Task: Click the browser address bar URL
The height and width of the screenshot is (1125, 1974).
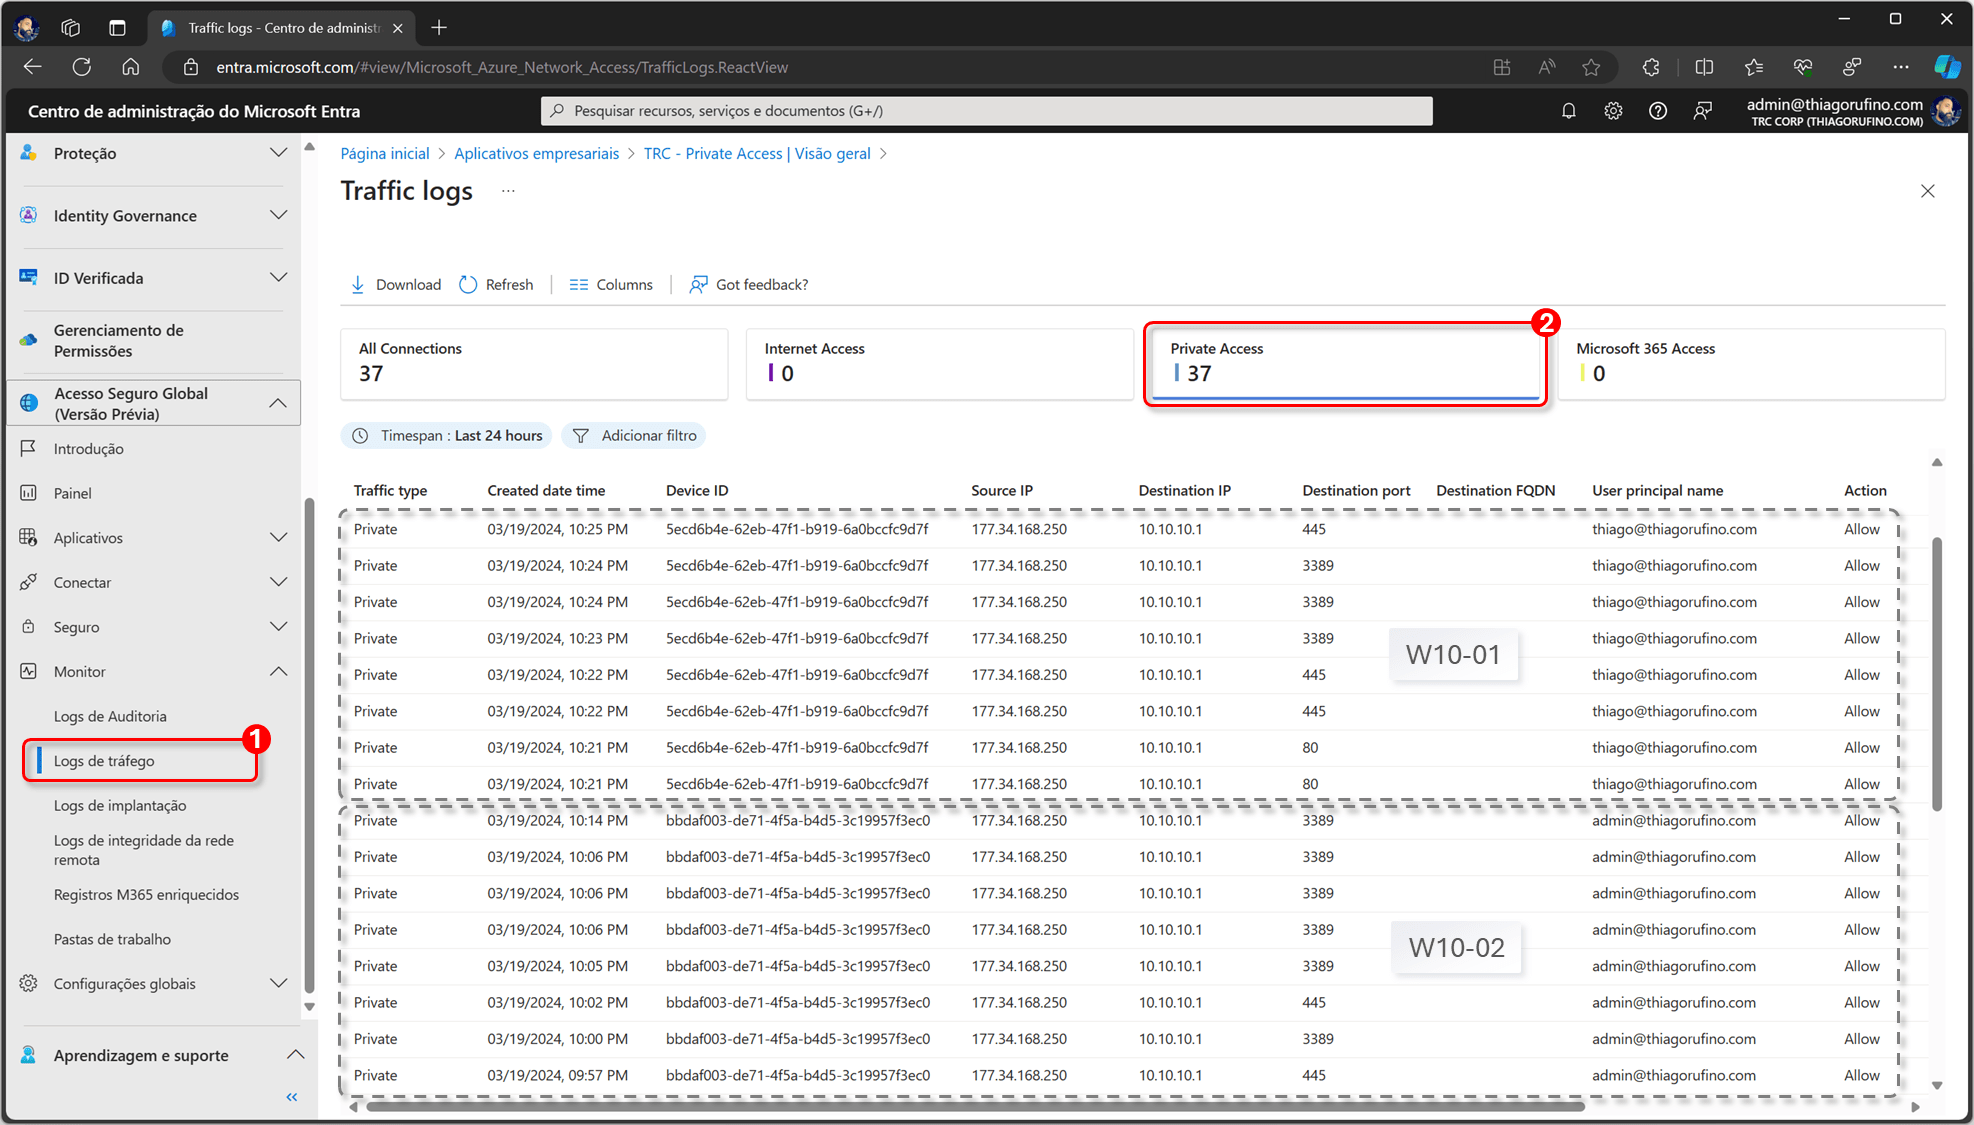Action: (502, 67)
